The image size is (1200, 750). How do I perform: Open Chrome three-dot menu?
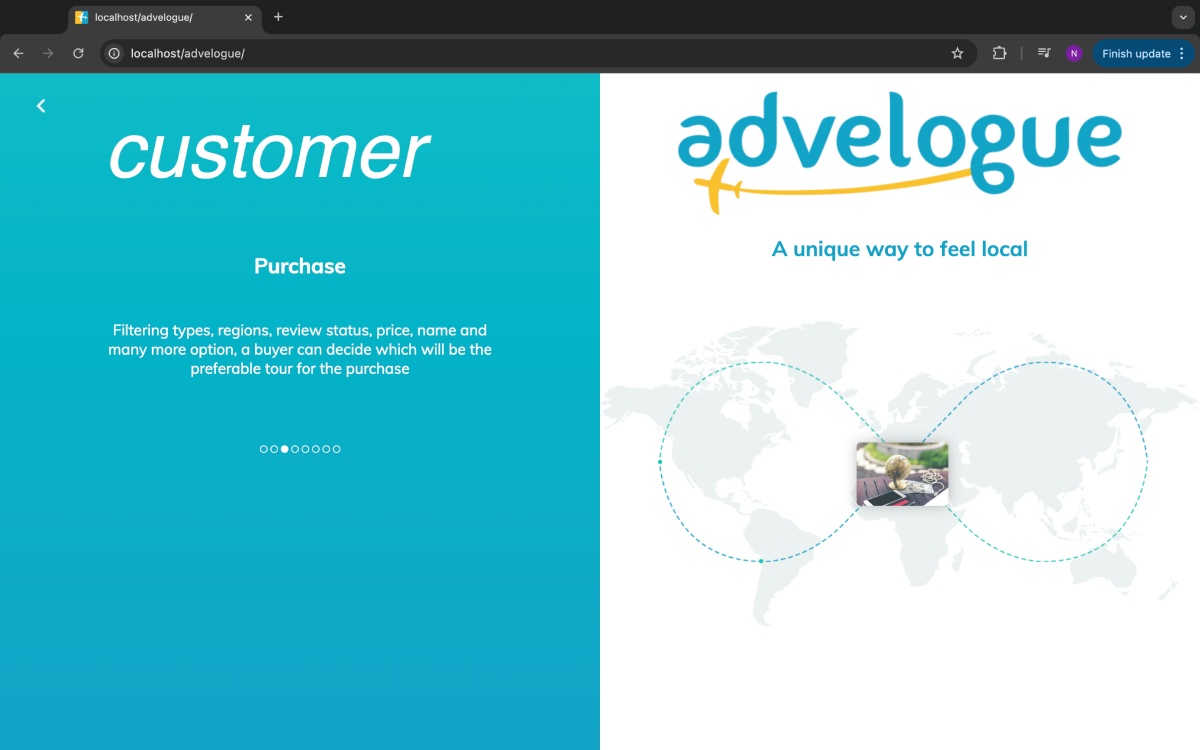point(1182,53)
